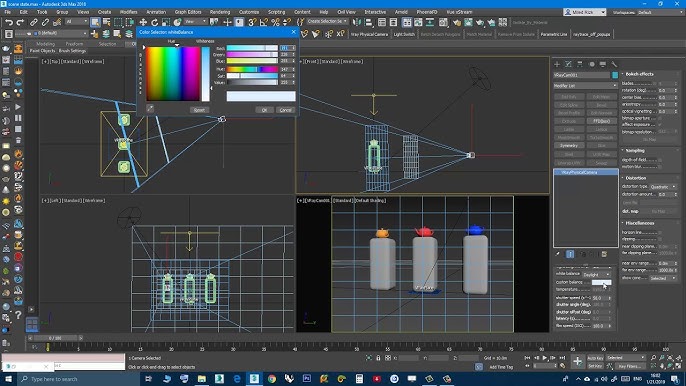Toggle the Set Key button
The image size is (686, 386).
tap(595, 366)
